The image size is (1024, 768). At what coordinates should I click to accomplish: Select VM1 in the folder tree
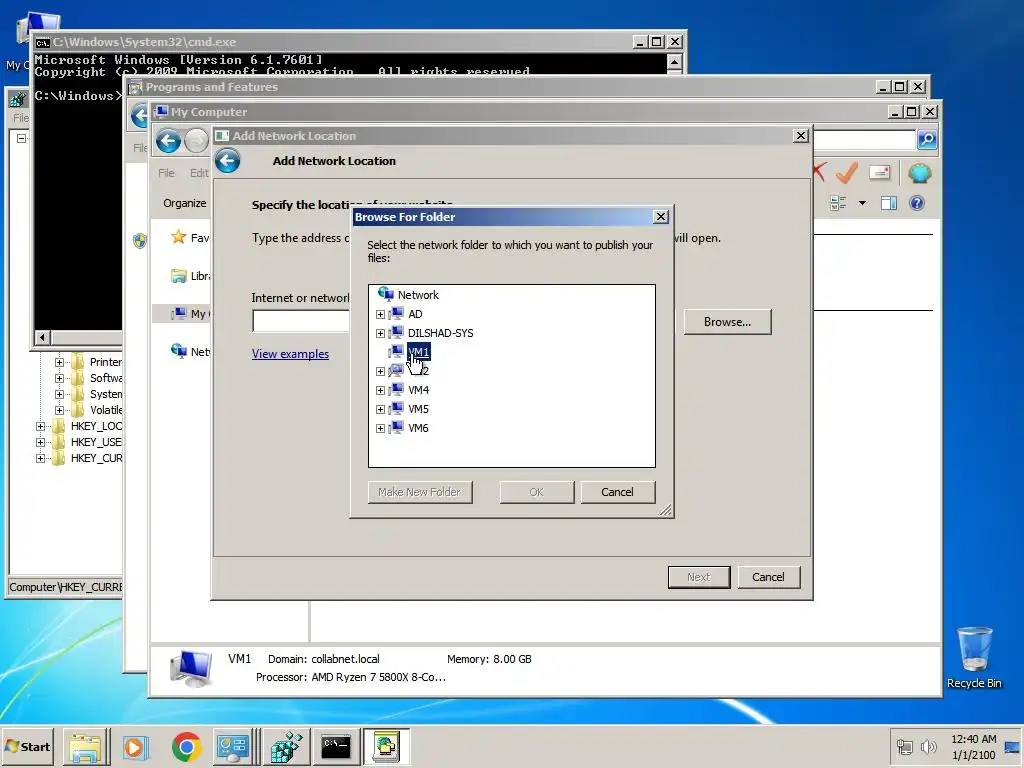point(418,352)
